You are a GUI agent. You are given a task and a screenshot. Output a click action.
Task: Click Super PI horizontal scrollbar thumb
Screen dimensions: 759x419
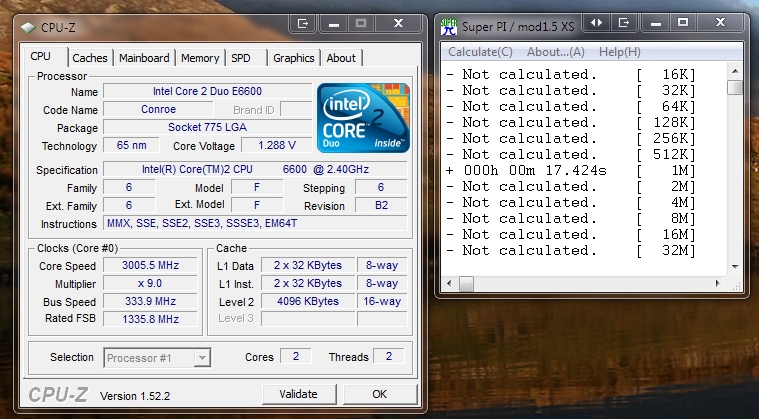tap(466, 284)
